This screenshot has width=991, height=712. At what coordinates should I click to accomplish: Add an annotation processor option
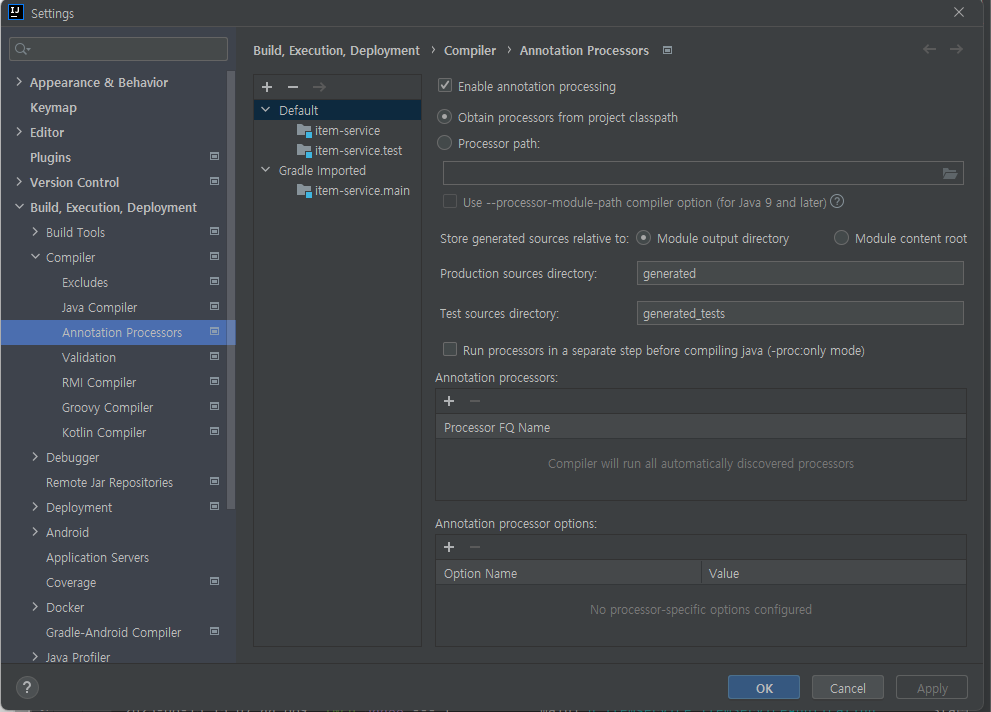coord(449,547)
